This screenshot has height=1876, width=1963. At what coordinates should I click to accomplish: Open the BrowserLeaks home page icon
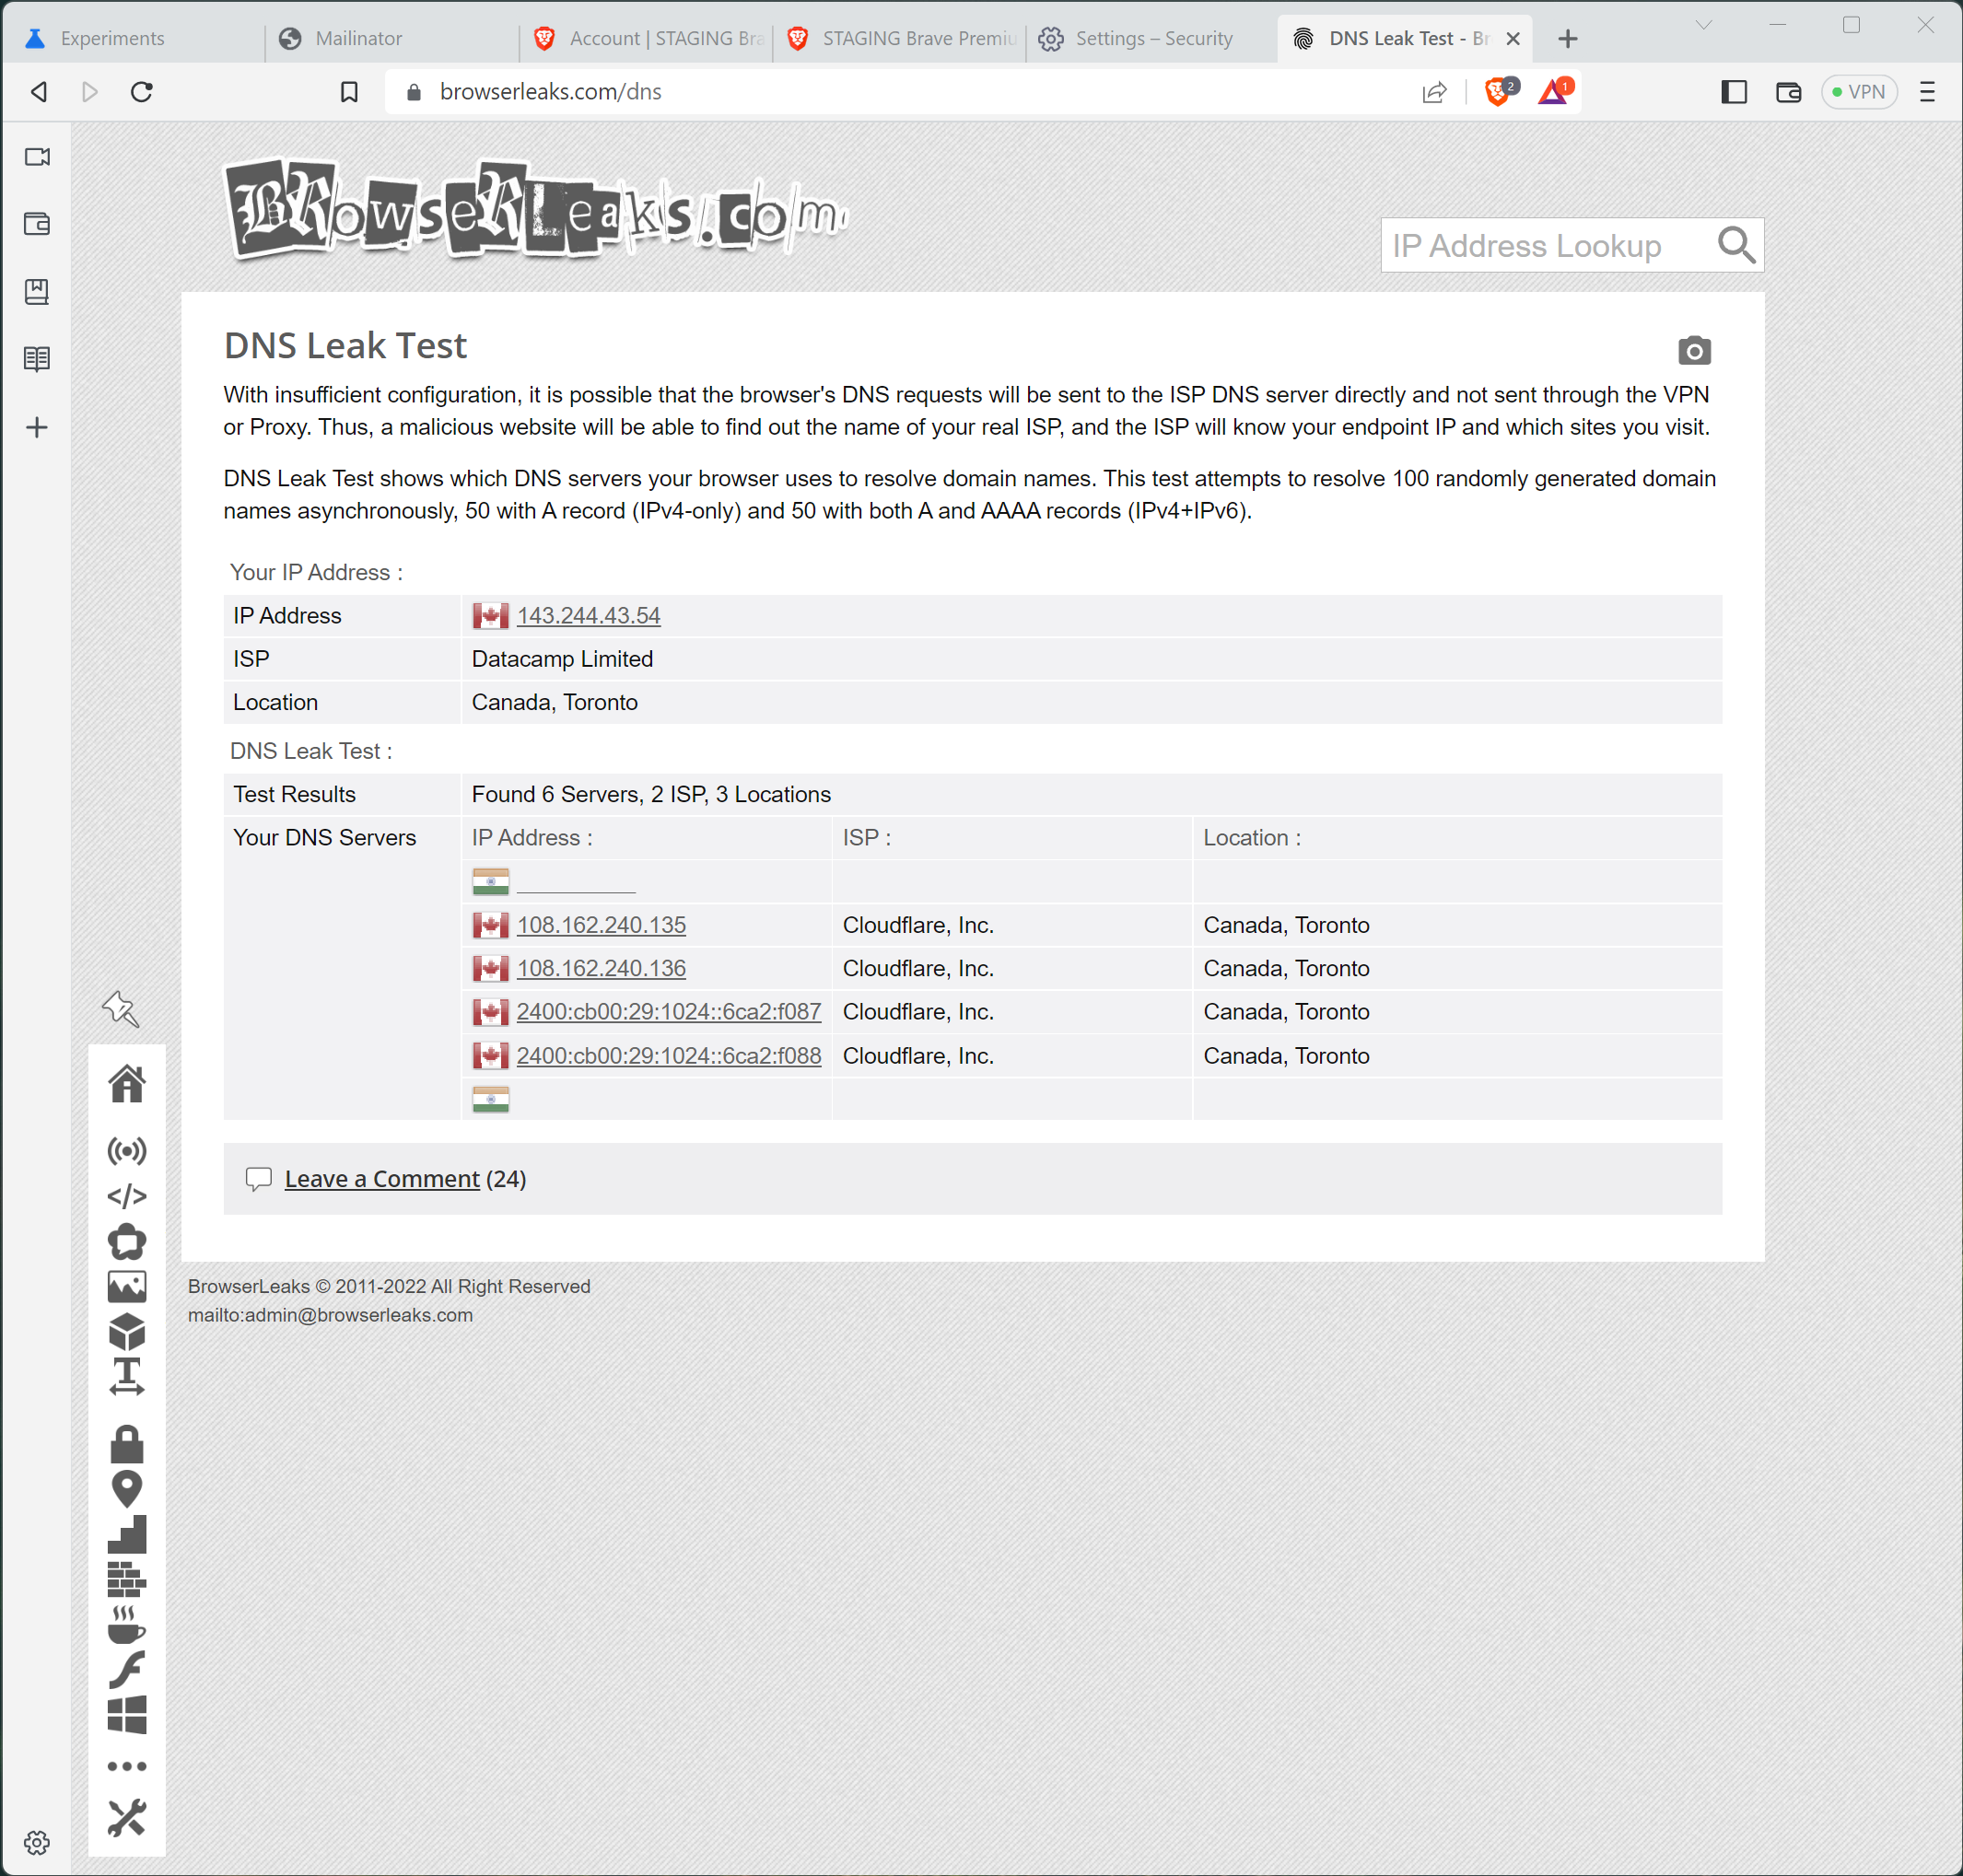127,1083
